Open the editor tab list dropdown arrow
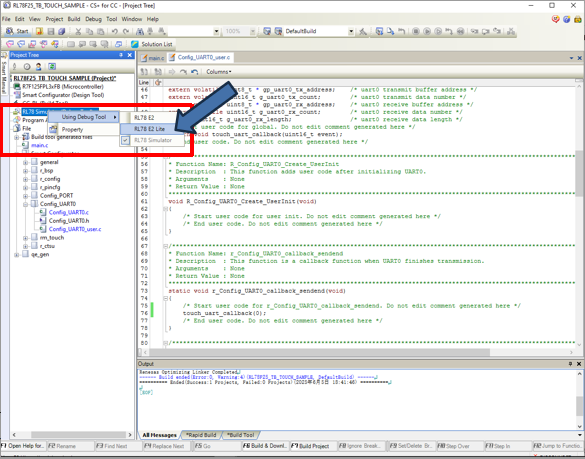585x459 pixels. (571, 58)
